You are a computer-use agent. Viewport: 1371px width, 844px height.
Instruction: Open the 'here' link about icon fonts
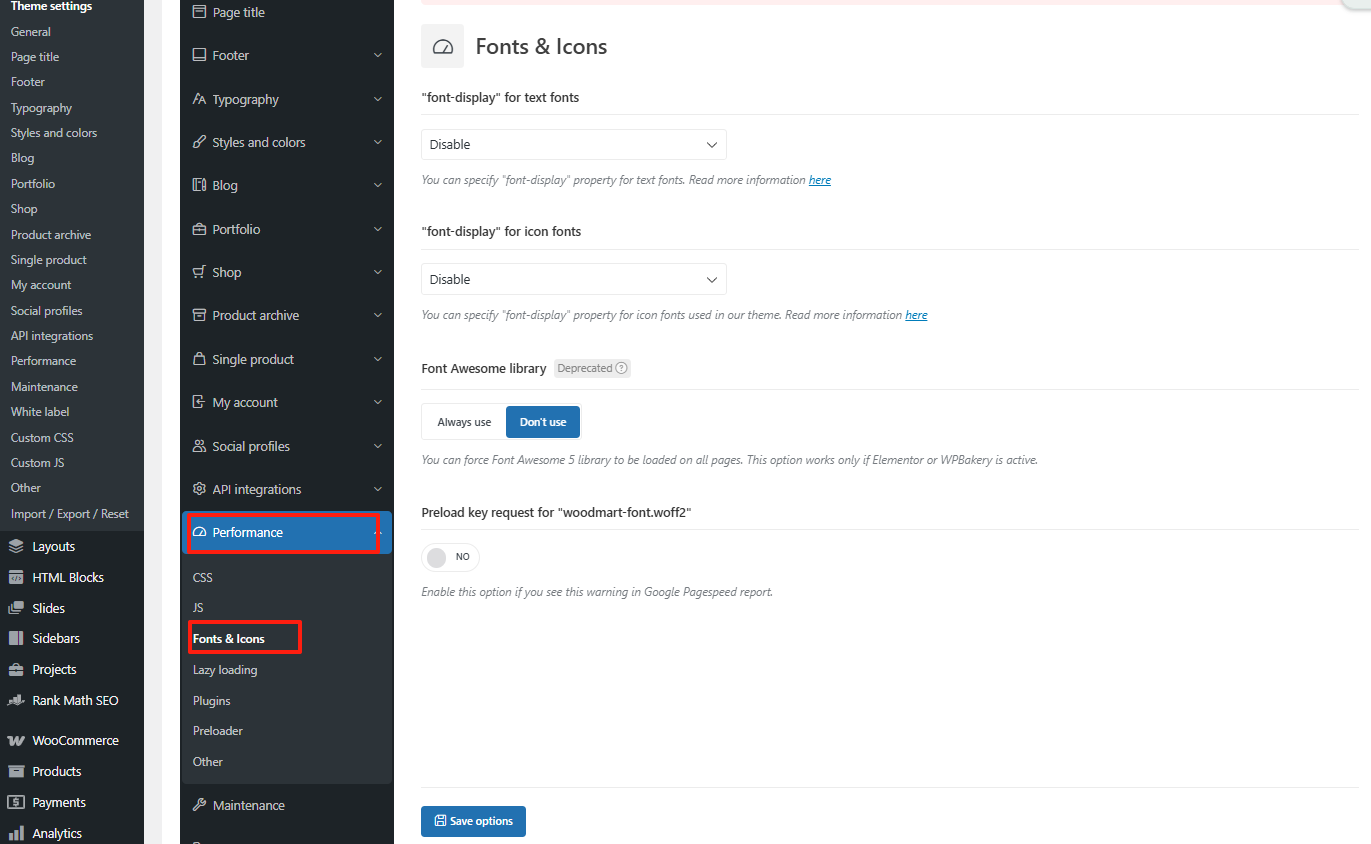(x=916, y=314)
